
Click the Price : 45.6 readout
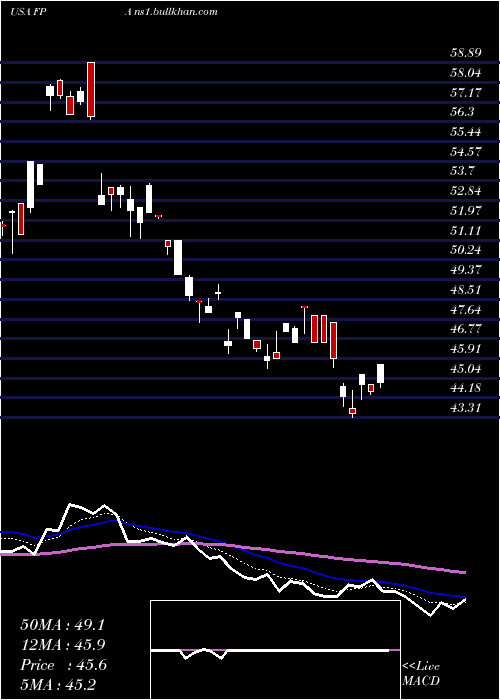pos(63,665)
